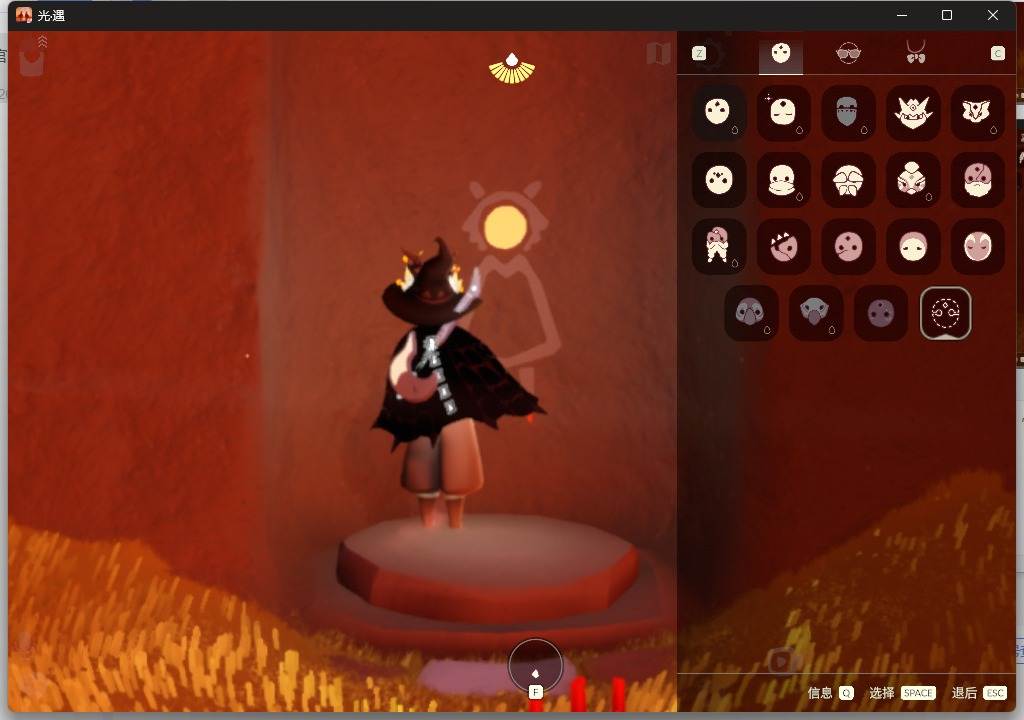Viewport: 1024px width, 720px height.
Task: Tap the candle F interact button
Action: click(x=536, y=668)
